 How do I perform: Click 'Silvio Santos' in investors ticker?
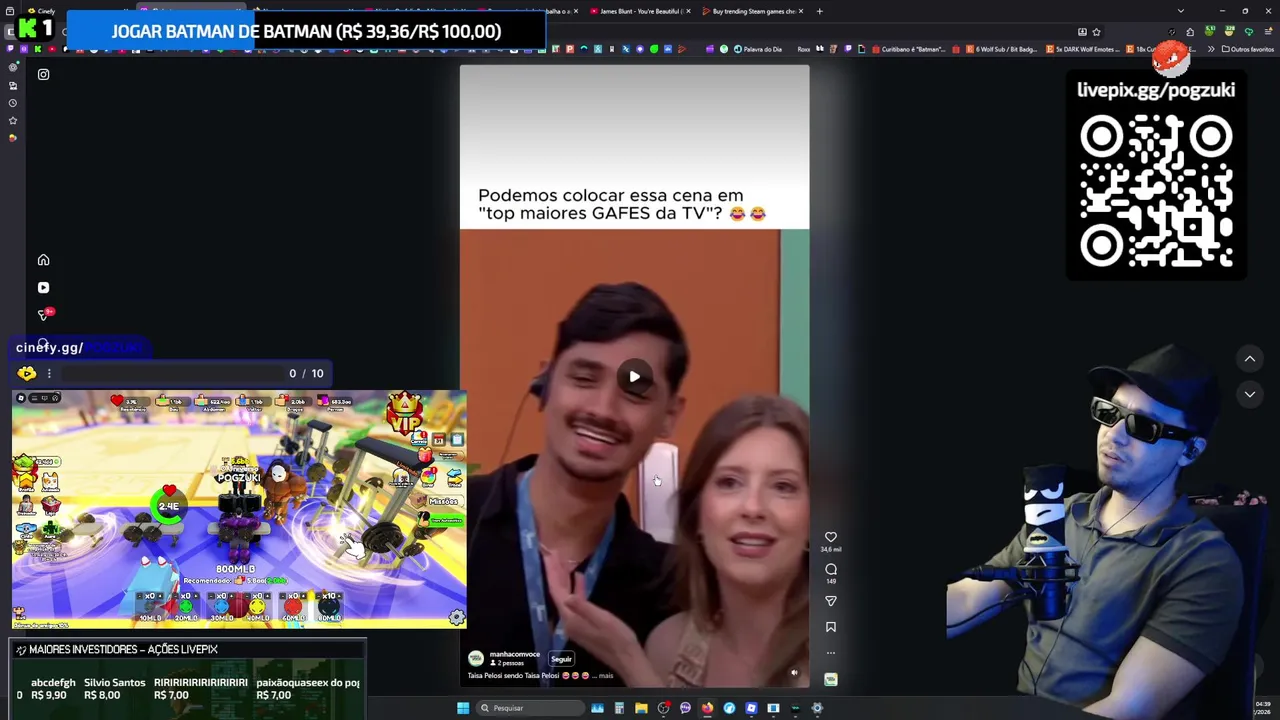coord(115,683)
